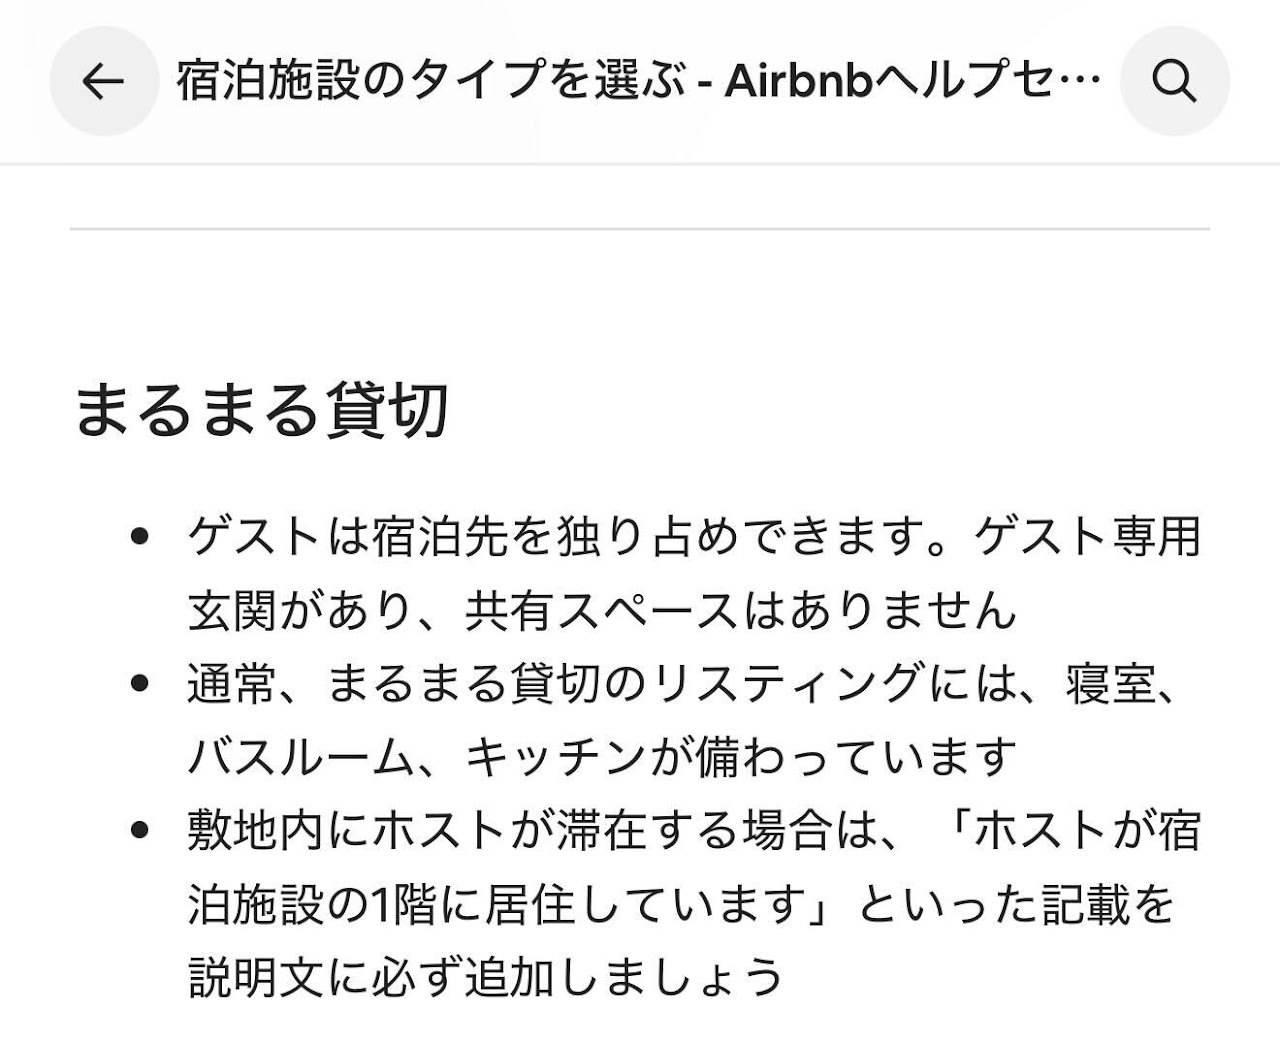1280x1064 pixels.
Task: Click the まるまる貸切 heading
Action: [x=260, y=410]
